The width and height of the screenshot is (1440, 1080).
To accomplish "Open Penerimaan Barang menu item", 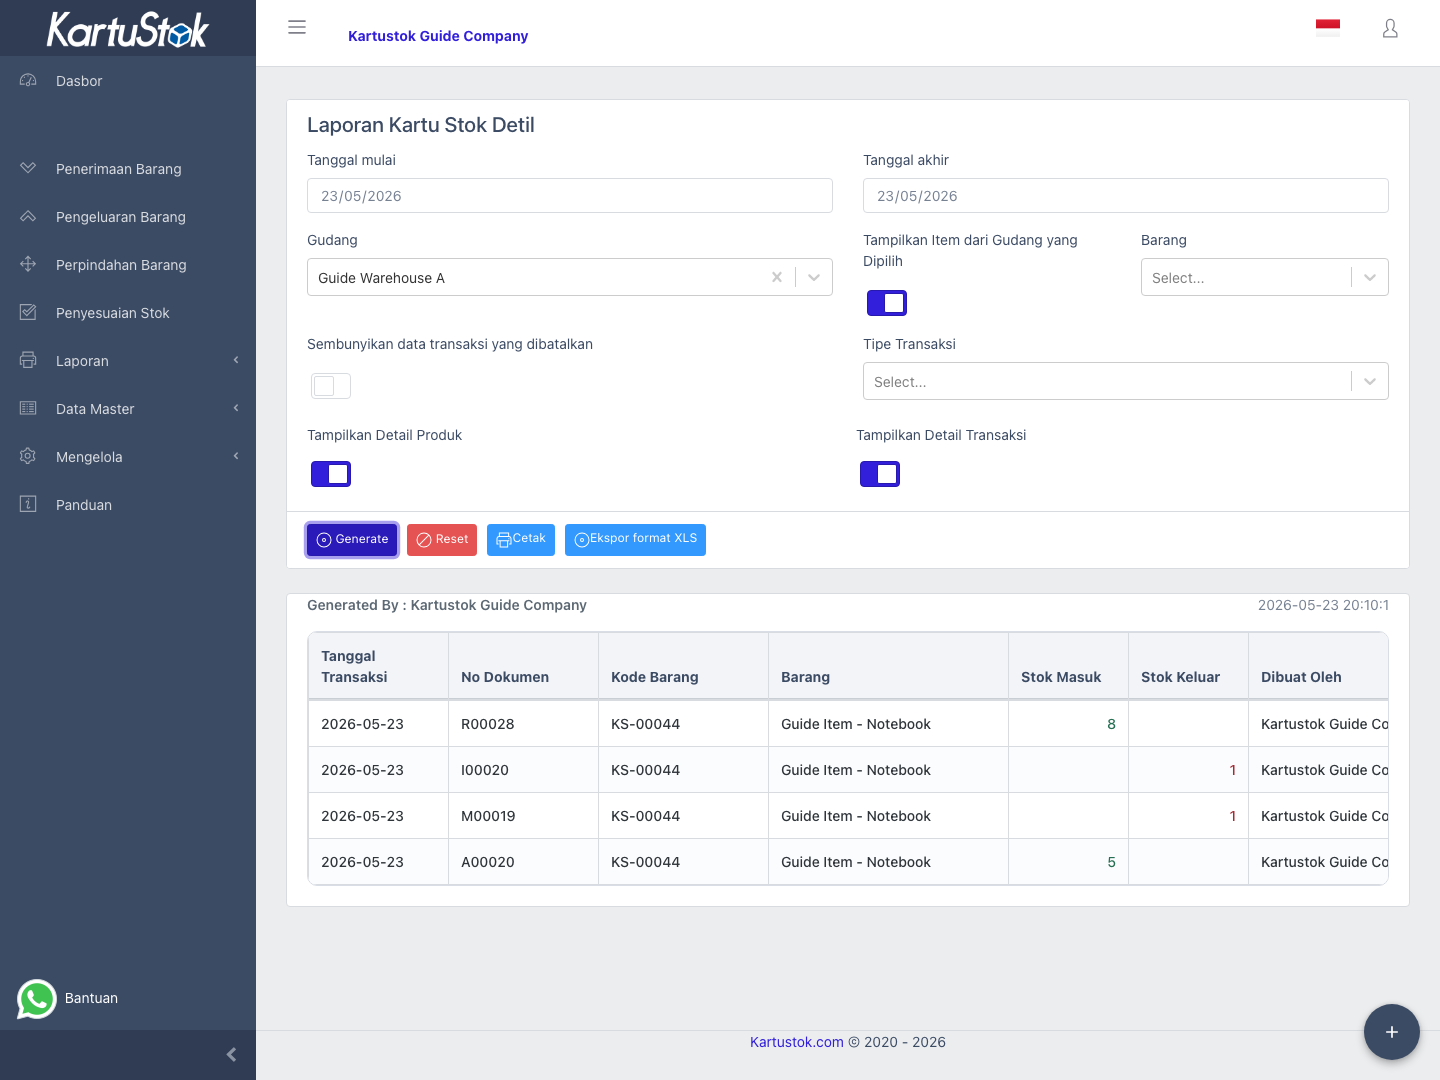I will (x=128, y=169).
